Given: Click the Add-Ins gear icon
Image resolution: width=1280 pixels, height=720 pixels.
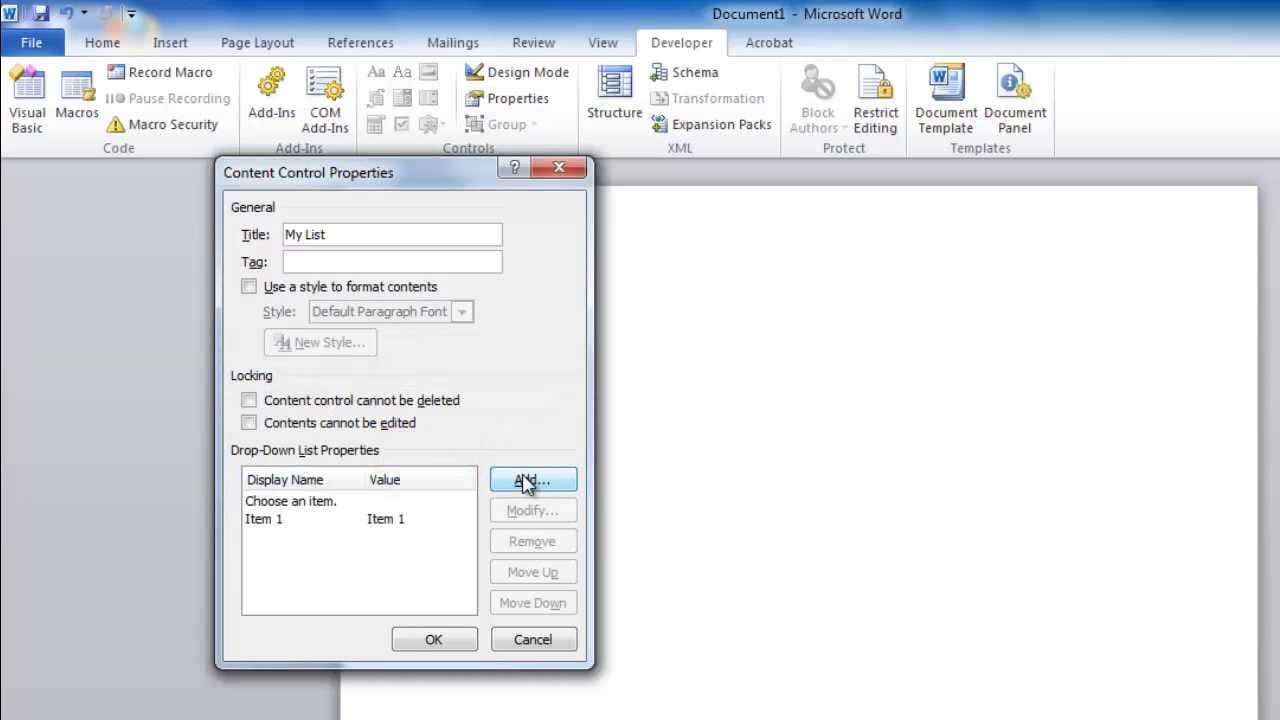Looking at the screenshot, I should click(272, 83).
